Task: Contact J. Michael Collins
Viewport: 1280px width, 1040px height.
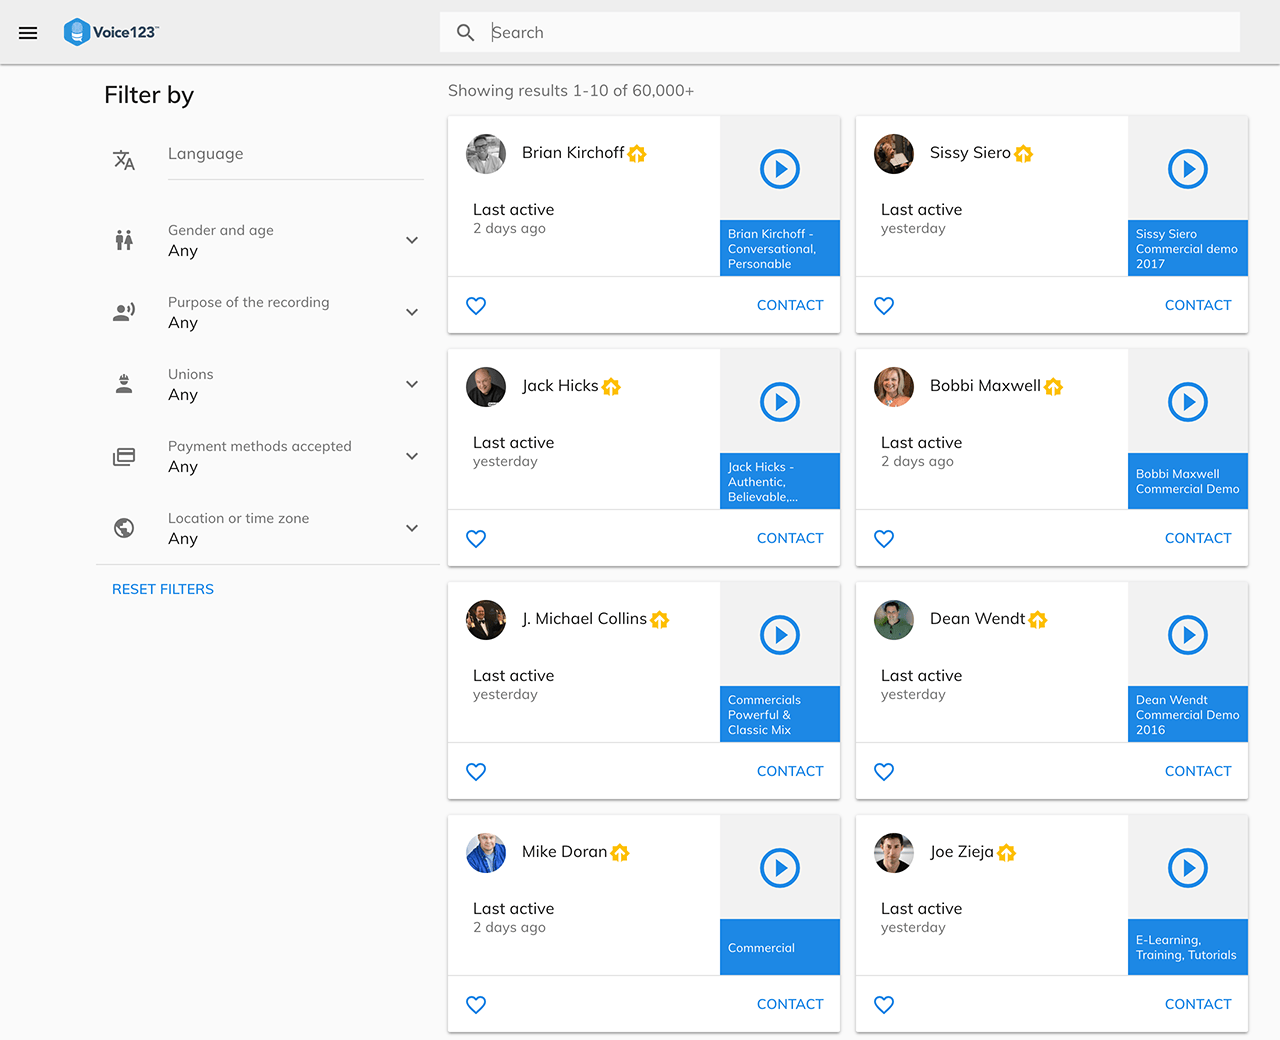Action: coord(790,771)
